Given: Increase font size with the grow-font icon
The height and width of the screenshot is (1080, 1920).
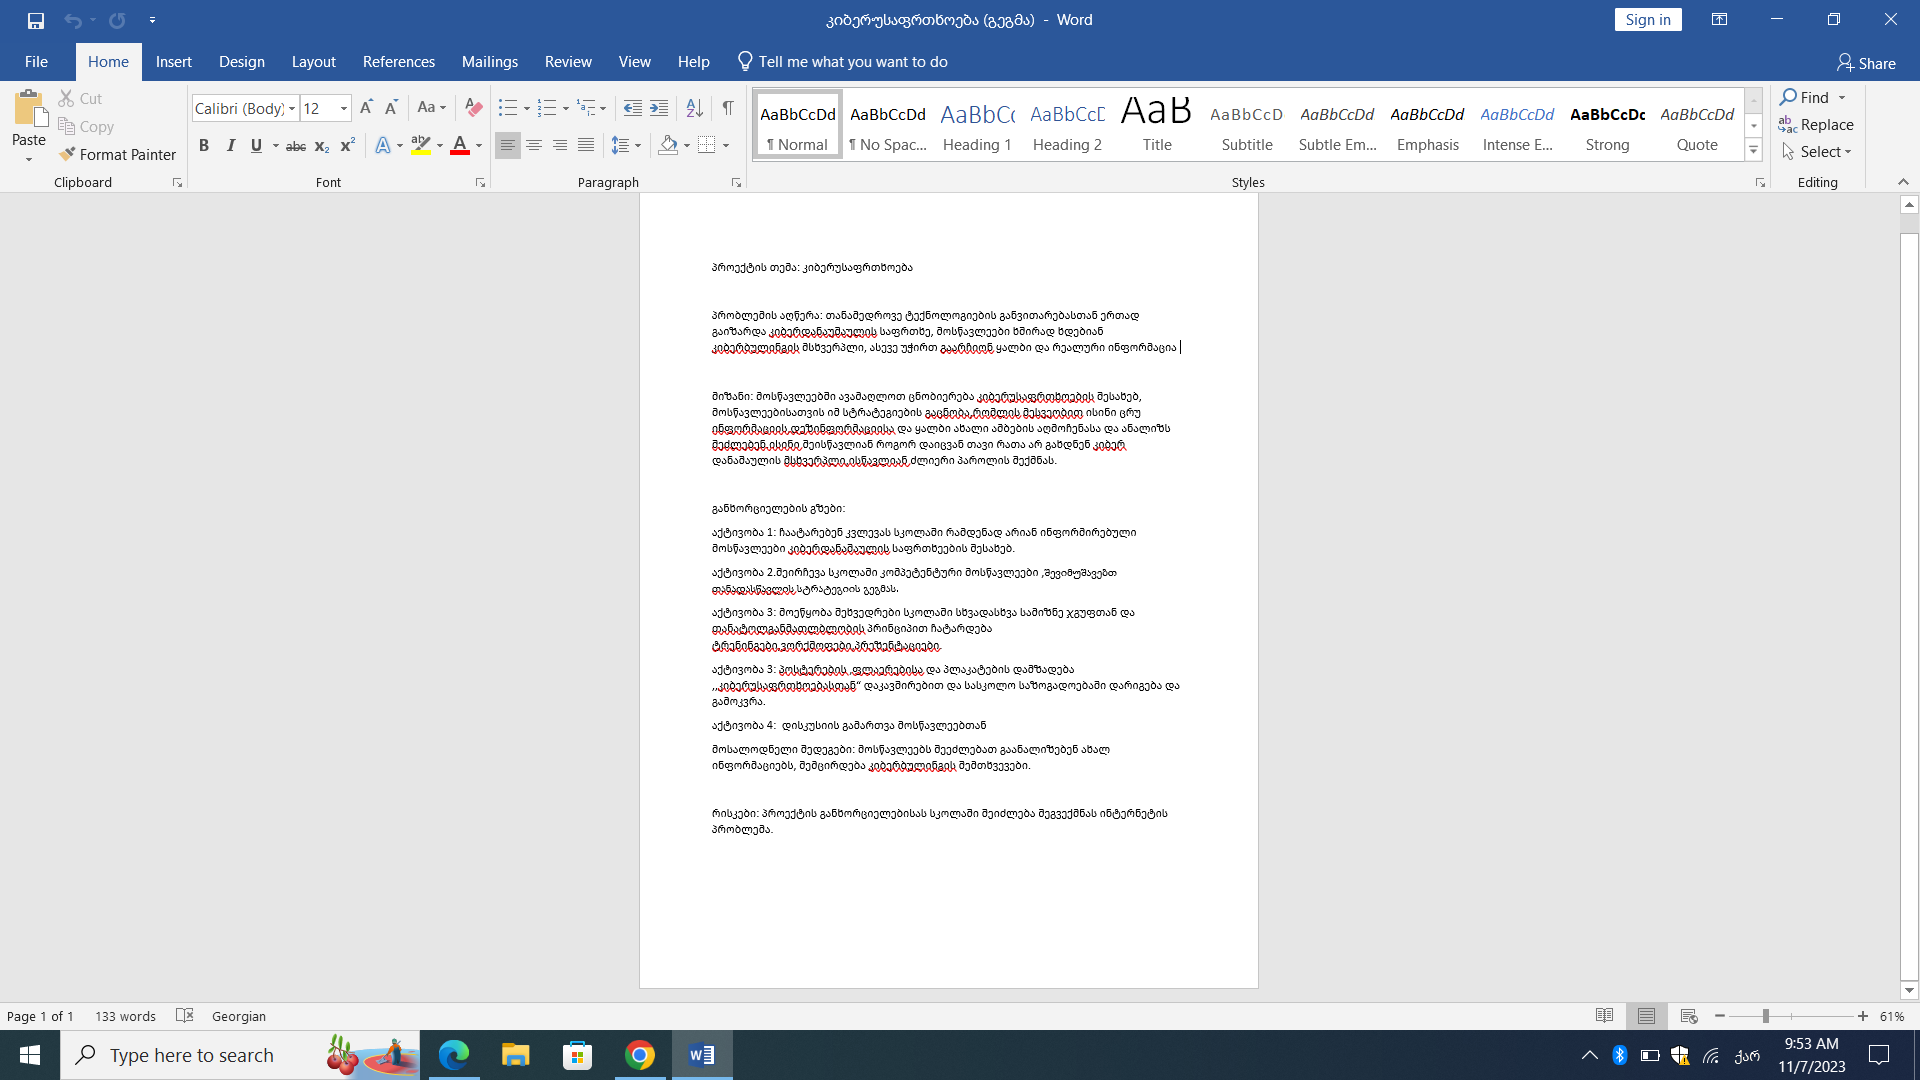Looking at the screenshot, I should click(366, 108).
